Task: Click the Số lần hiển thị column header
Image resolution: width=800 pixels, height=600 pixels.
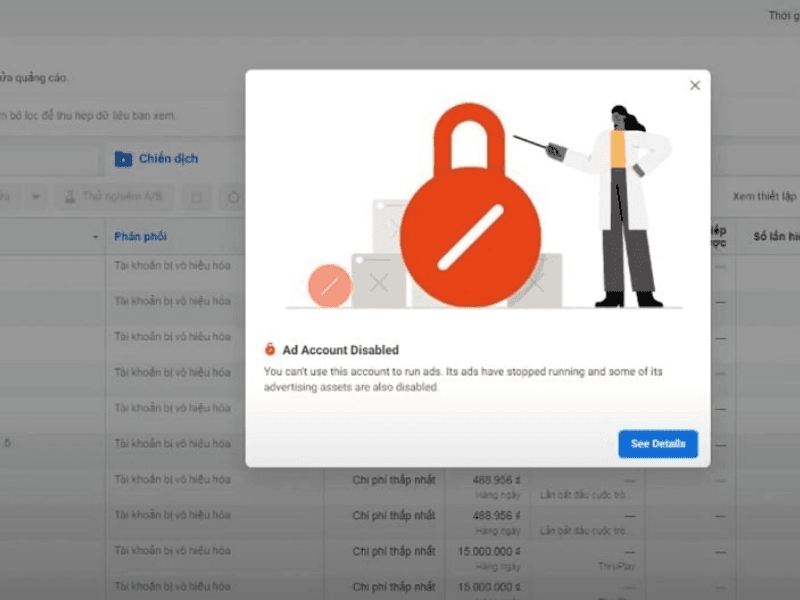Action: coord(776,237)
